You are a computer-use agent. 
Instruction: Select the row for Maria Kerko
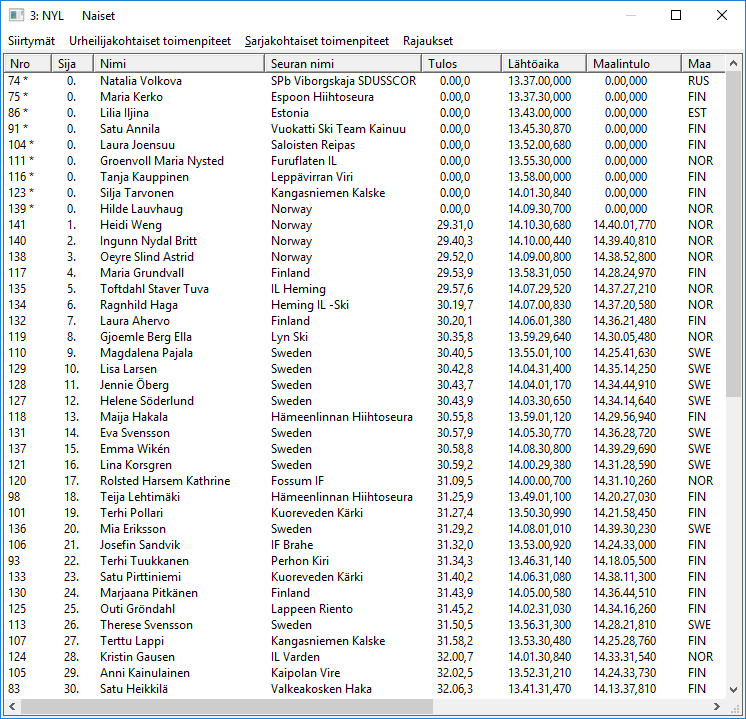coord(365,97)
